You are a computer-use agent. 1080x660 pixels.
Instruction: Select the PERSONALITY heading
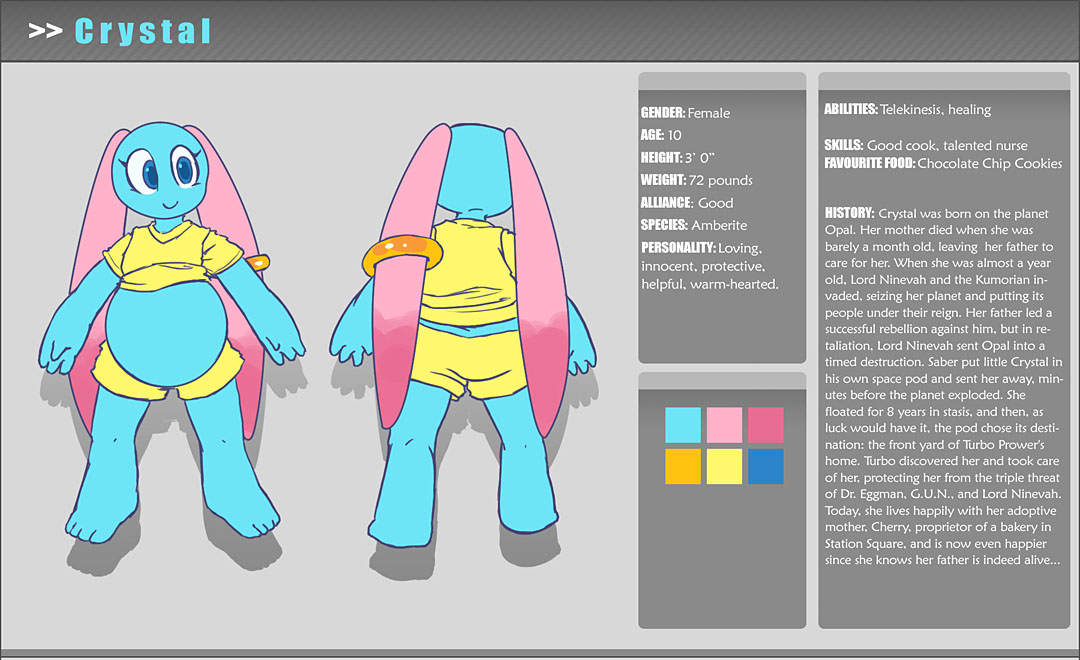[679, 248]
